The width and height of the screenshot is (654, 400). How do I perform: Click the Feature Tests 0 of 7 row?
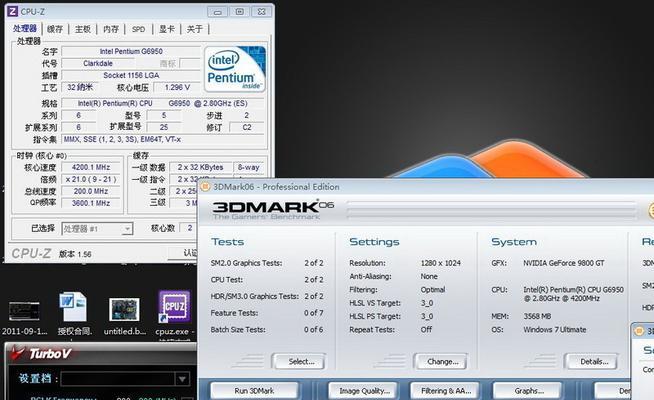[267, 313]
